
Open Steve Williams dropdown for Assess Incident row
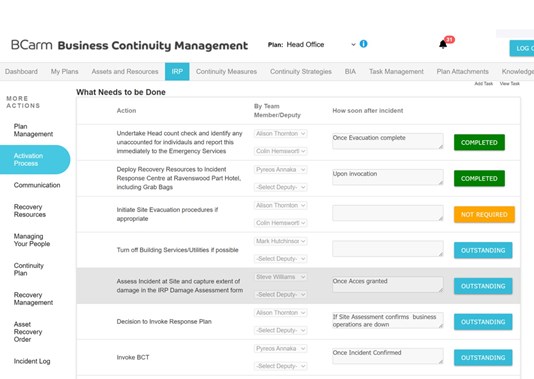(281, 277)
